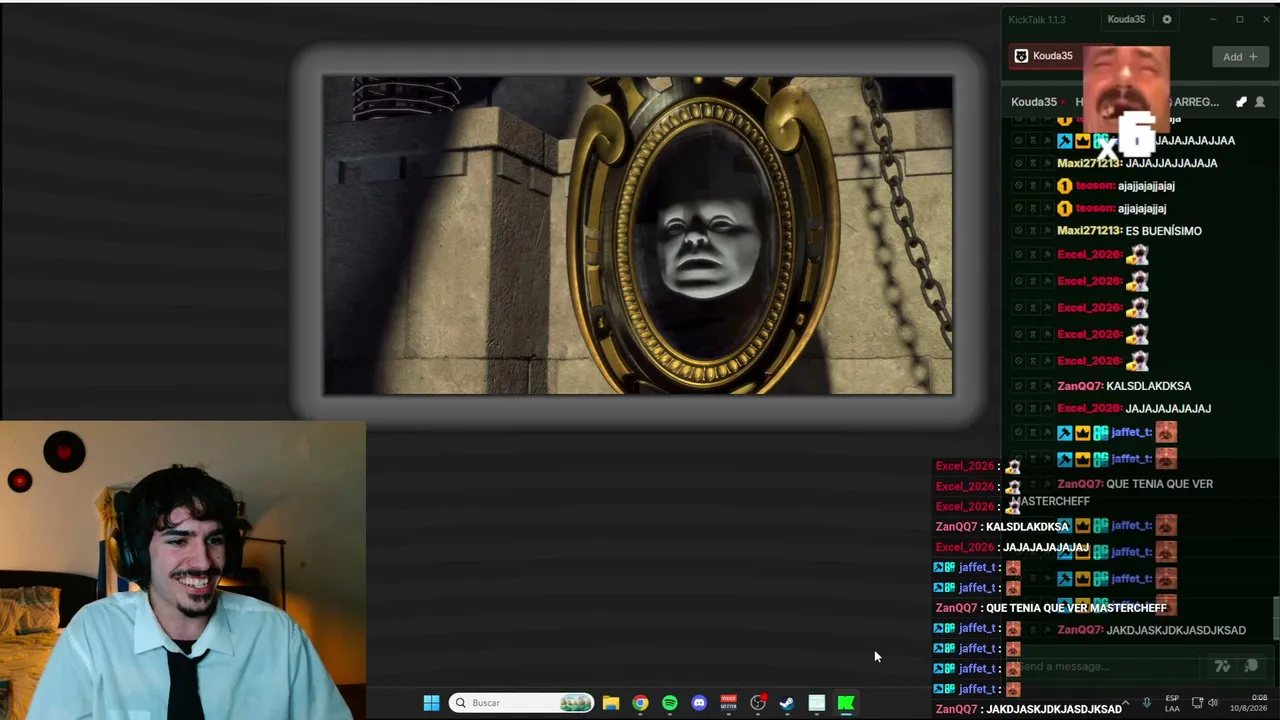Open Voicemeeter from the taskbar
Viewport: 1280px width, 720px height.
click(728, 703)
